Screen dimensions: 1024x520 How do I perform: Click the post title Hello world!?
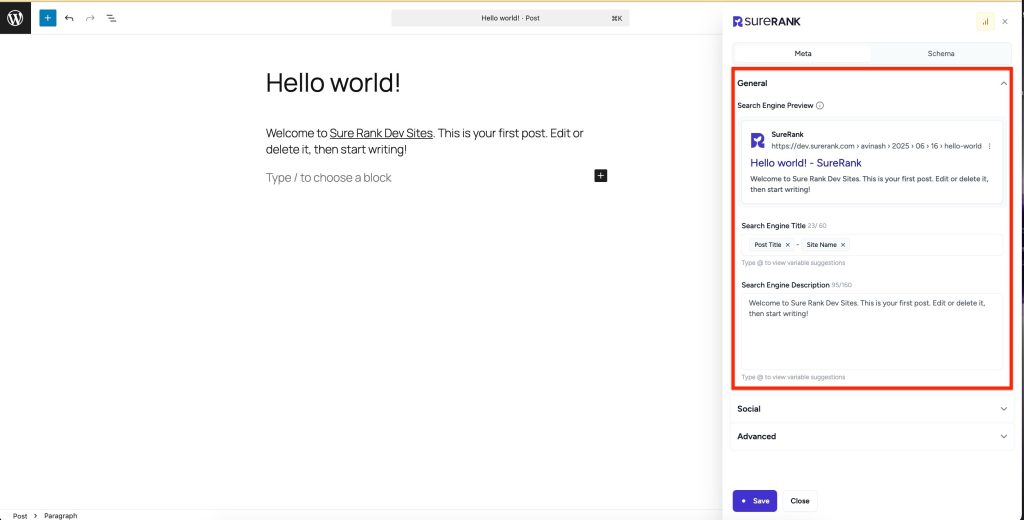pos(333,83)
